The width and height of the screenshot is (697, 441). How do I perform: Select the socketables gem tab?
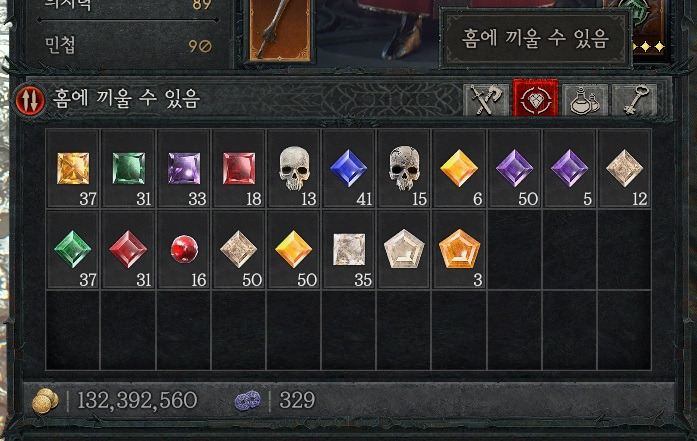(535, 99)
